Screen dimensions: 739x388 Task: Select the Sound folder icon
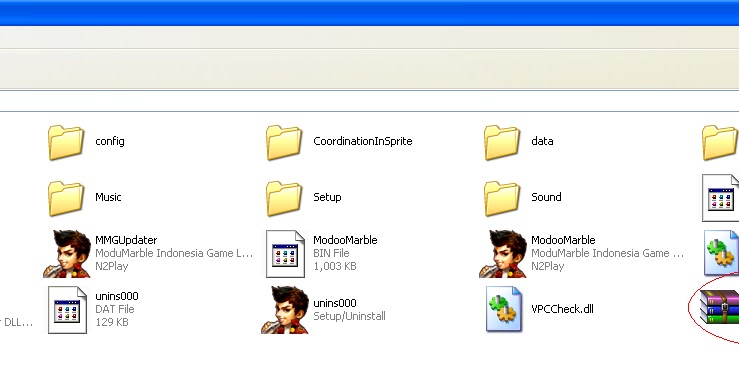pyautogui.click(x=502, y=198)
